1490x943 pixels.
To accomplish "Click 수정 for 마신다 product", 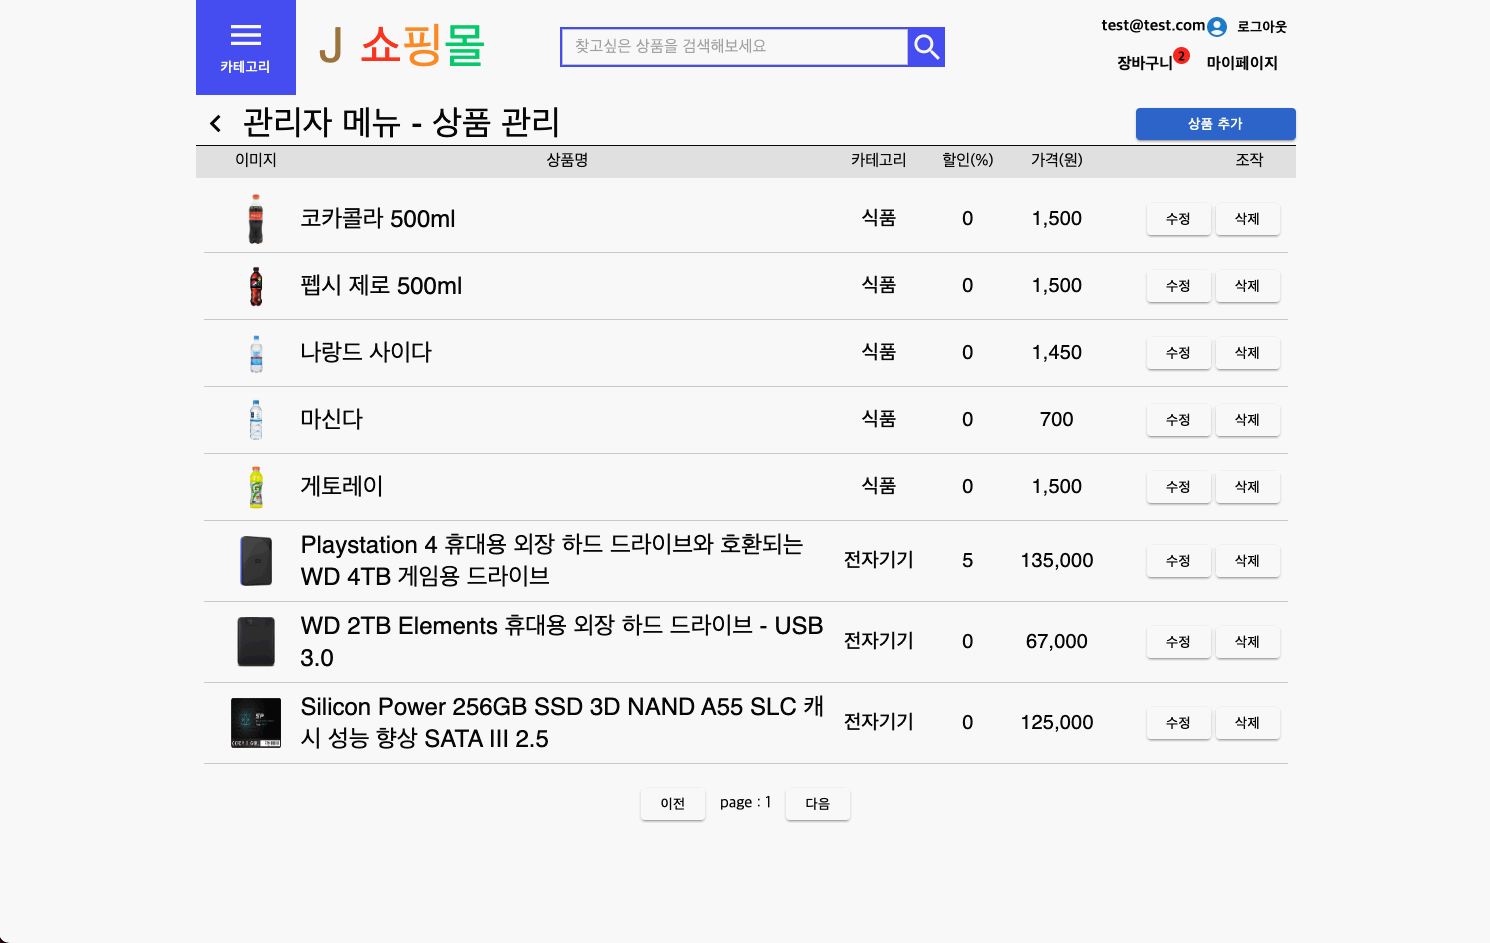I will click(1178, 420).
